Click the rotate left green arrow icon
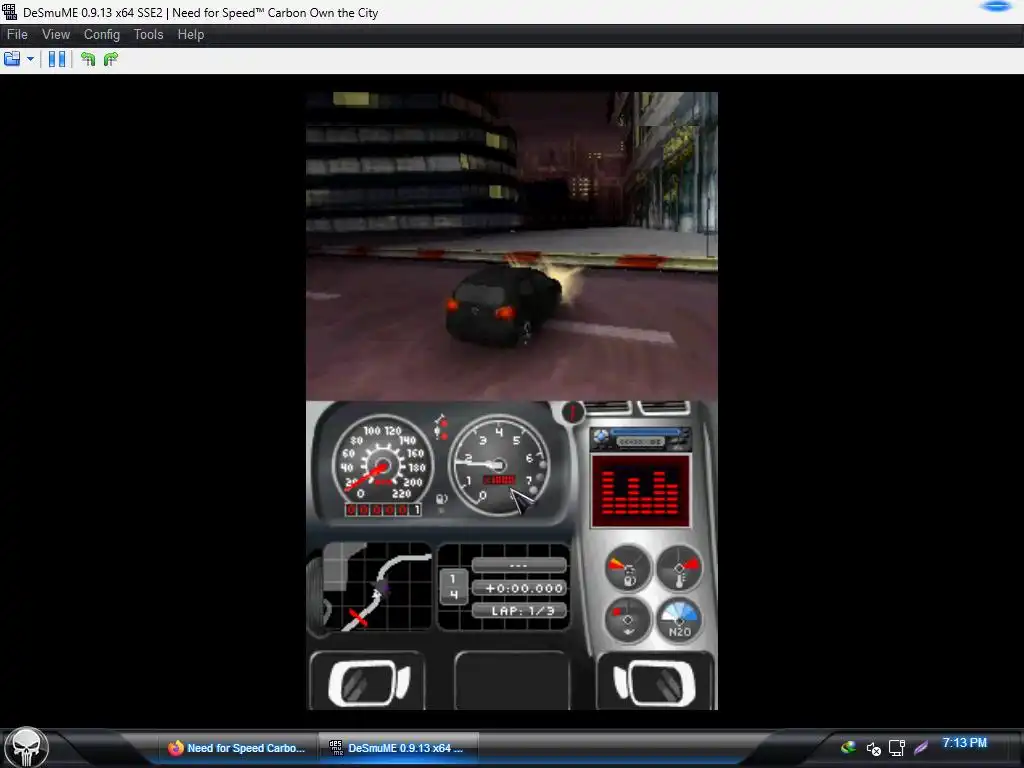Image resolution: width=1024 pixels, height=768 pixels. 88,59
